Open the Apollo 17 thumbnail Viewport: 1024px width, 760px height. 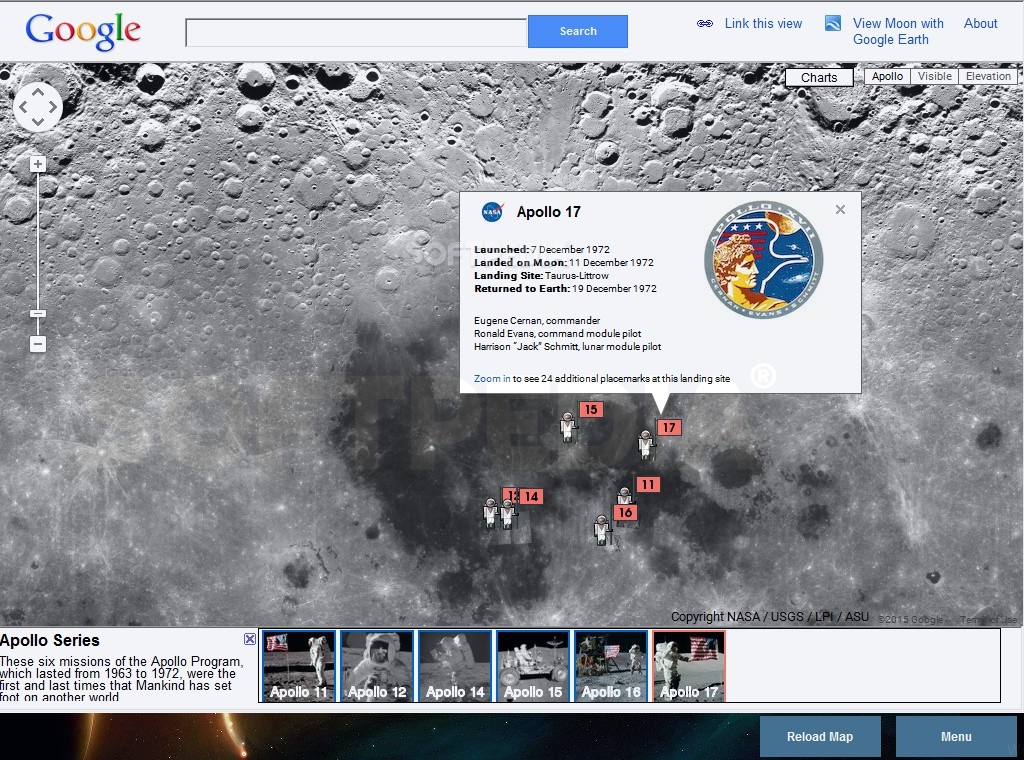[x=689, y=666]
